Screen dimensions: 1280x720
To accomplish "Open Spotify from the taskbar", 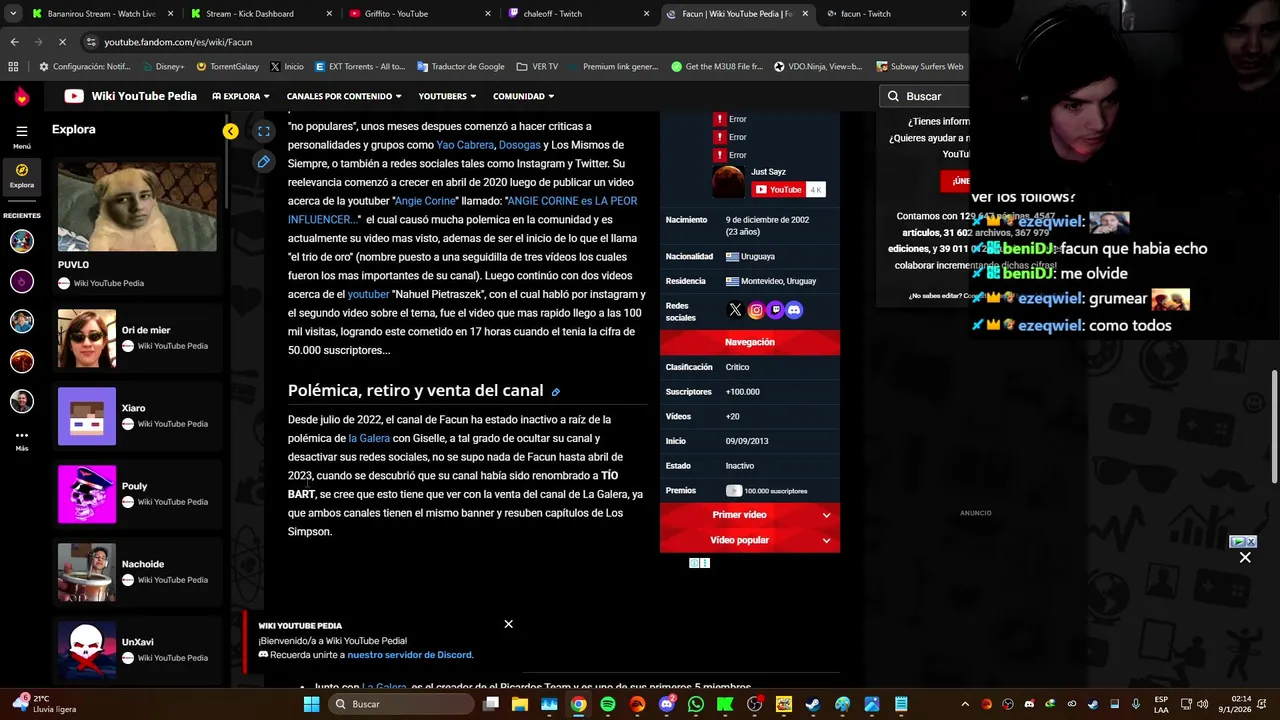I will coord(608,704).
